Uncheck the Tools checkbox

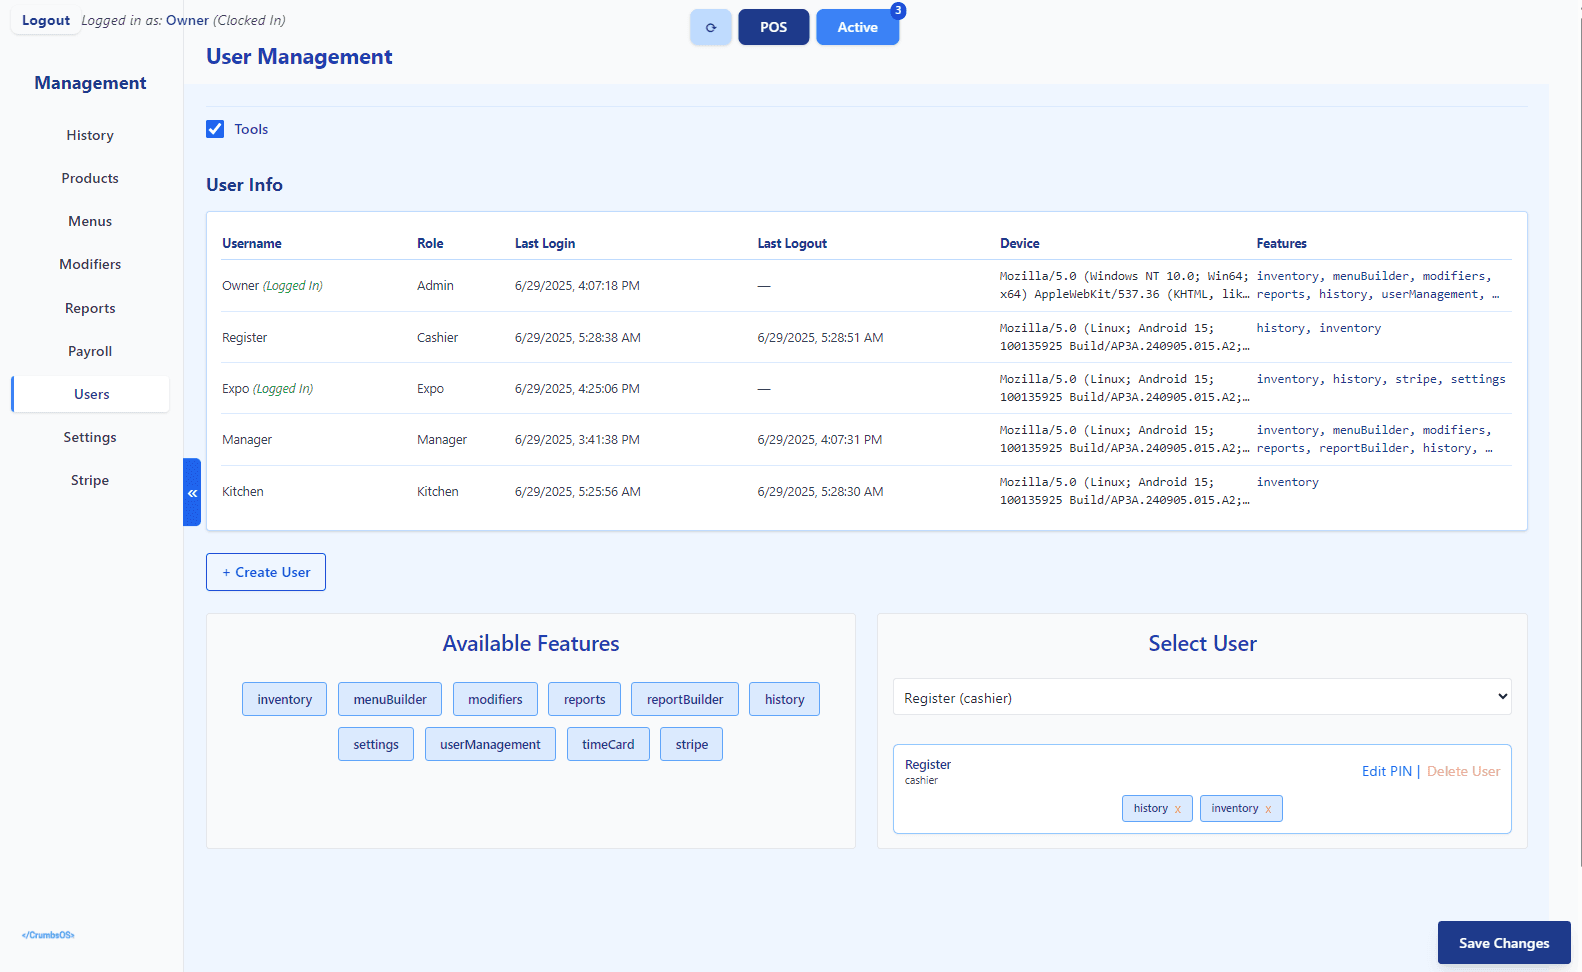pos(215,129)
